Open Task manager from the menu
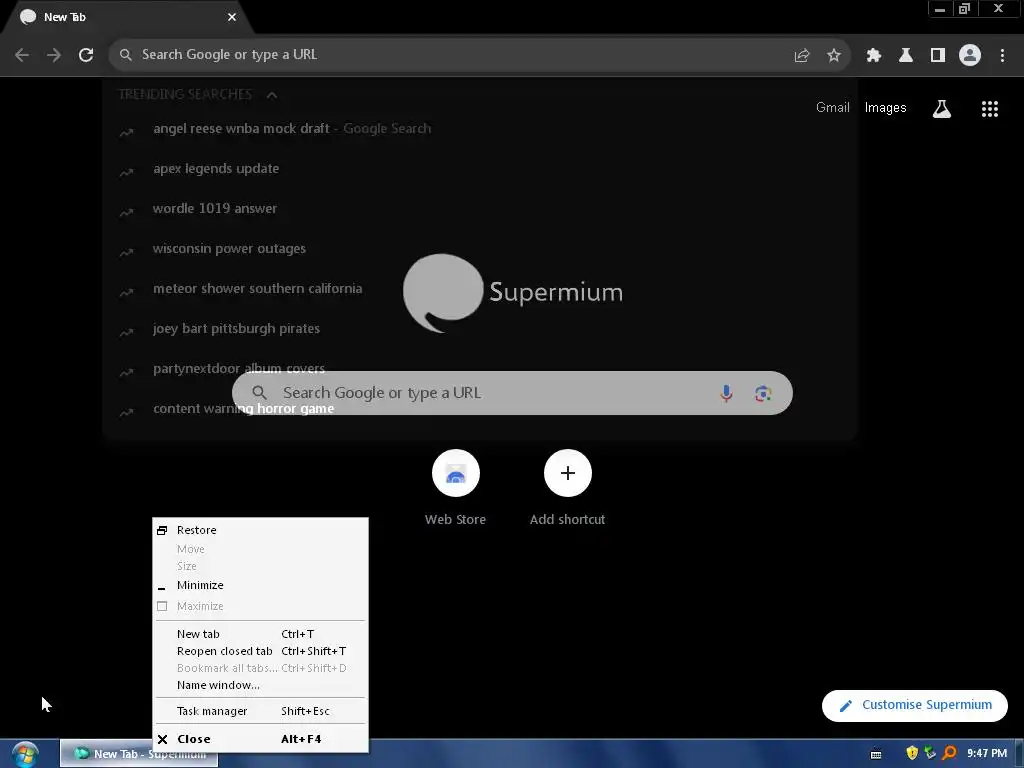The width and height of the screenshot is (1024, 768). [x=260, y=711]
